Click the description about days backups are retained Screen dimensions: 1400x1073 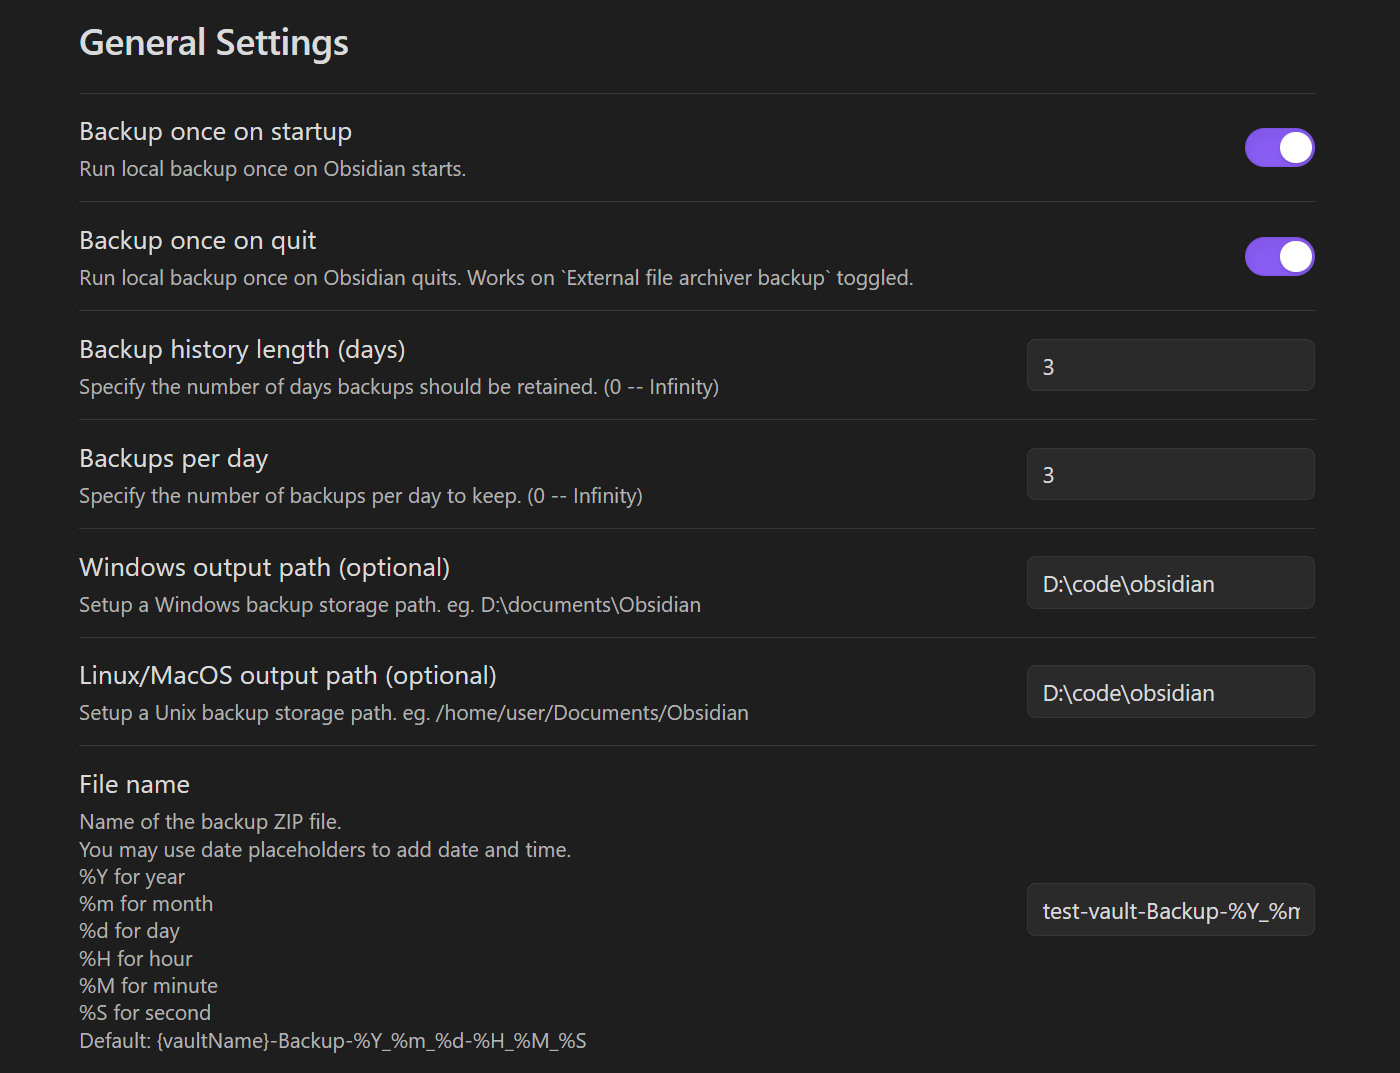398,387
